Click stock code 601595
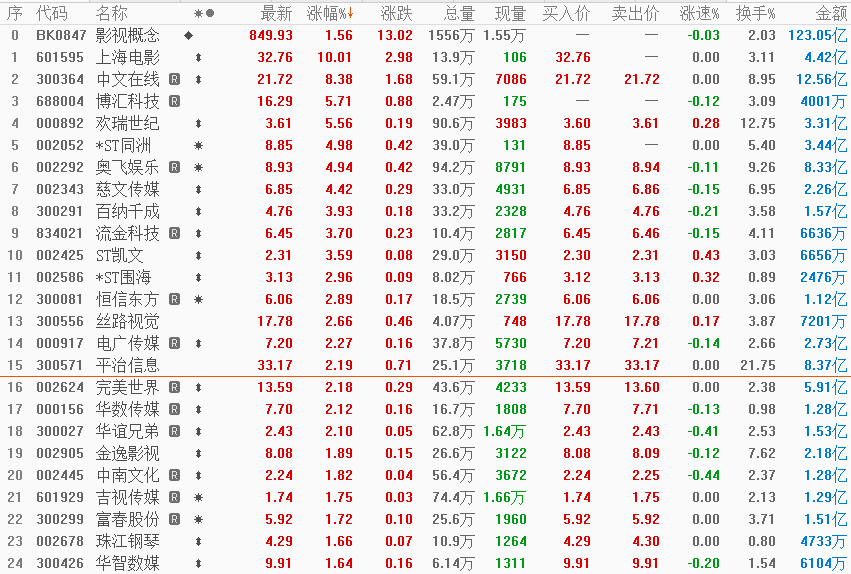Viewport: 851px width, 574px height. click(x=60, y=58)
